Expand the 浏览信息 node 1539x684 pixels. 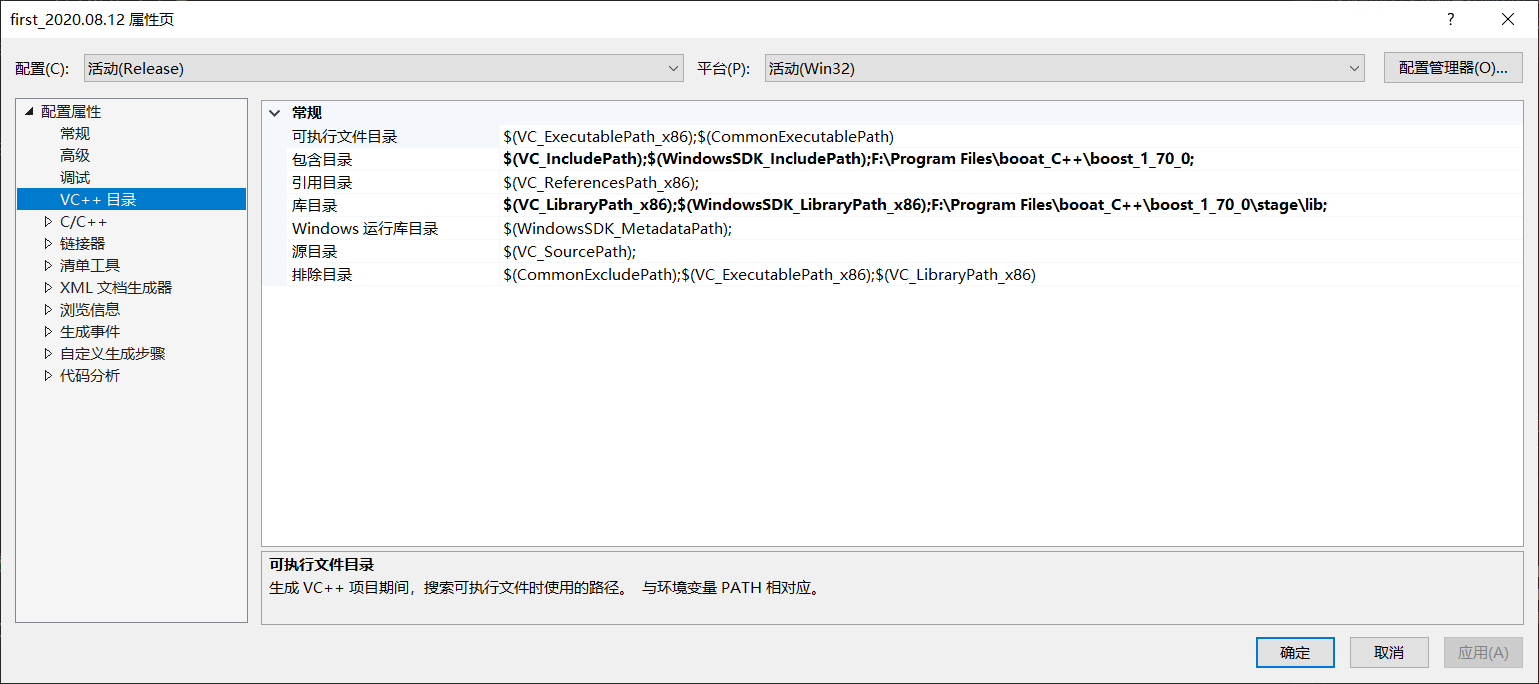(46, 309)
